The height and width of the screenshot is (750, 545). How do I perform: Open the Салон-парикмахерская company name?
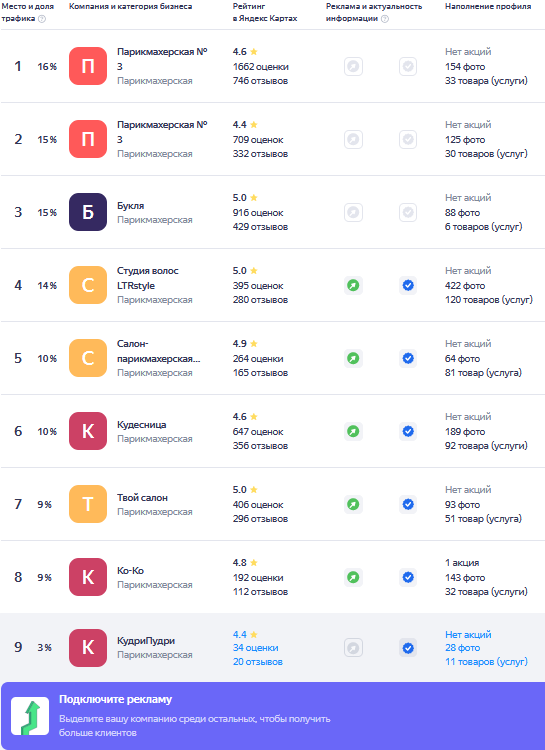(x=158, y=351)
